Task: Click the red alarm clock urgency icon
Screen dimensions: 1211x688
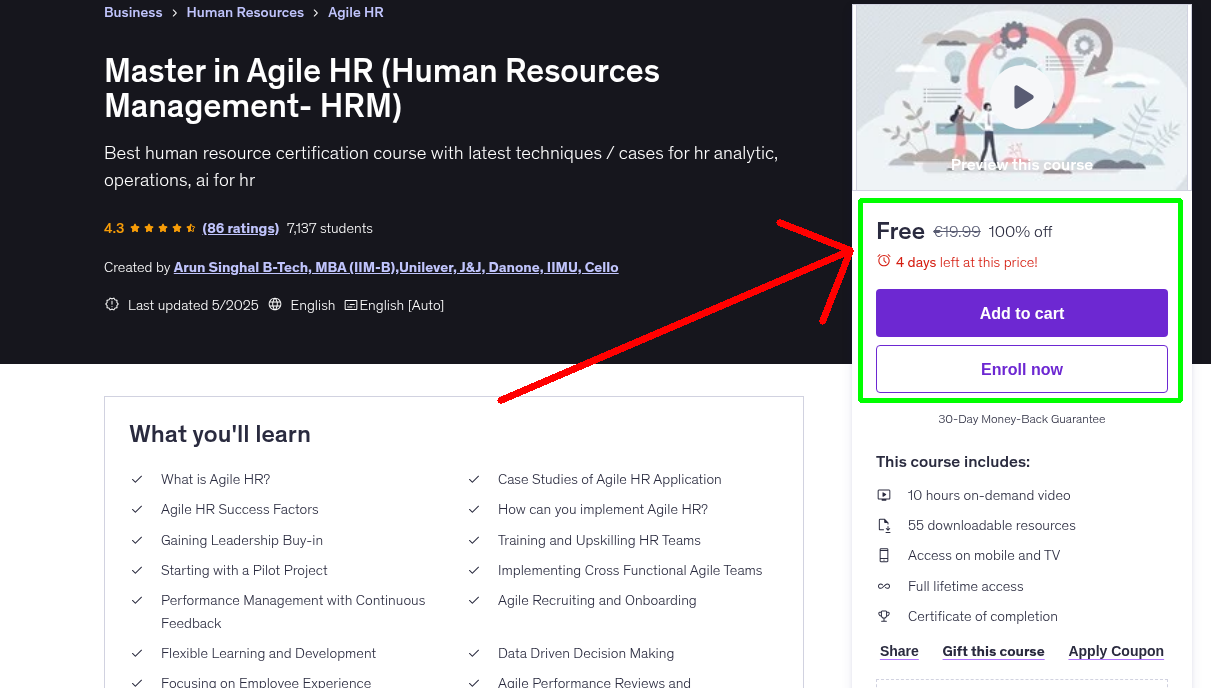Action: 884,261
